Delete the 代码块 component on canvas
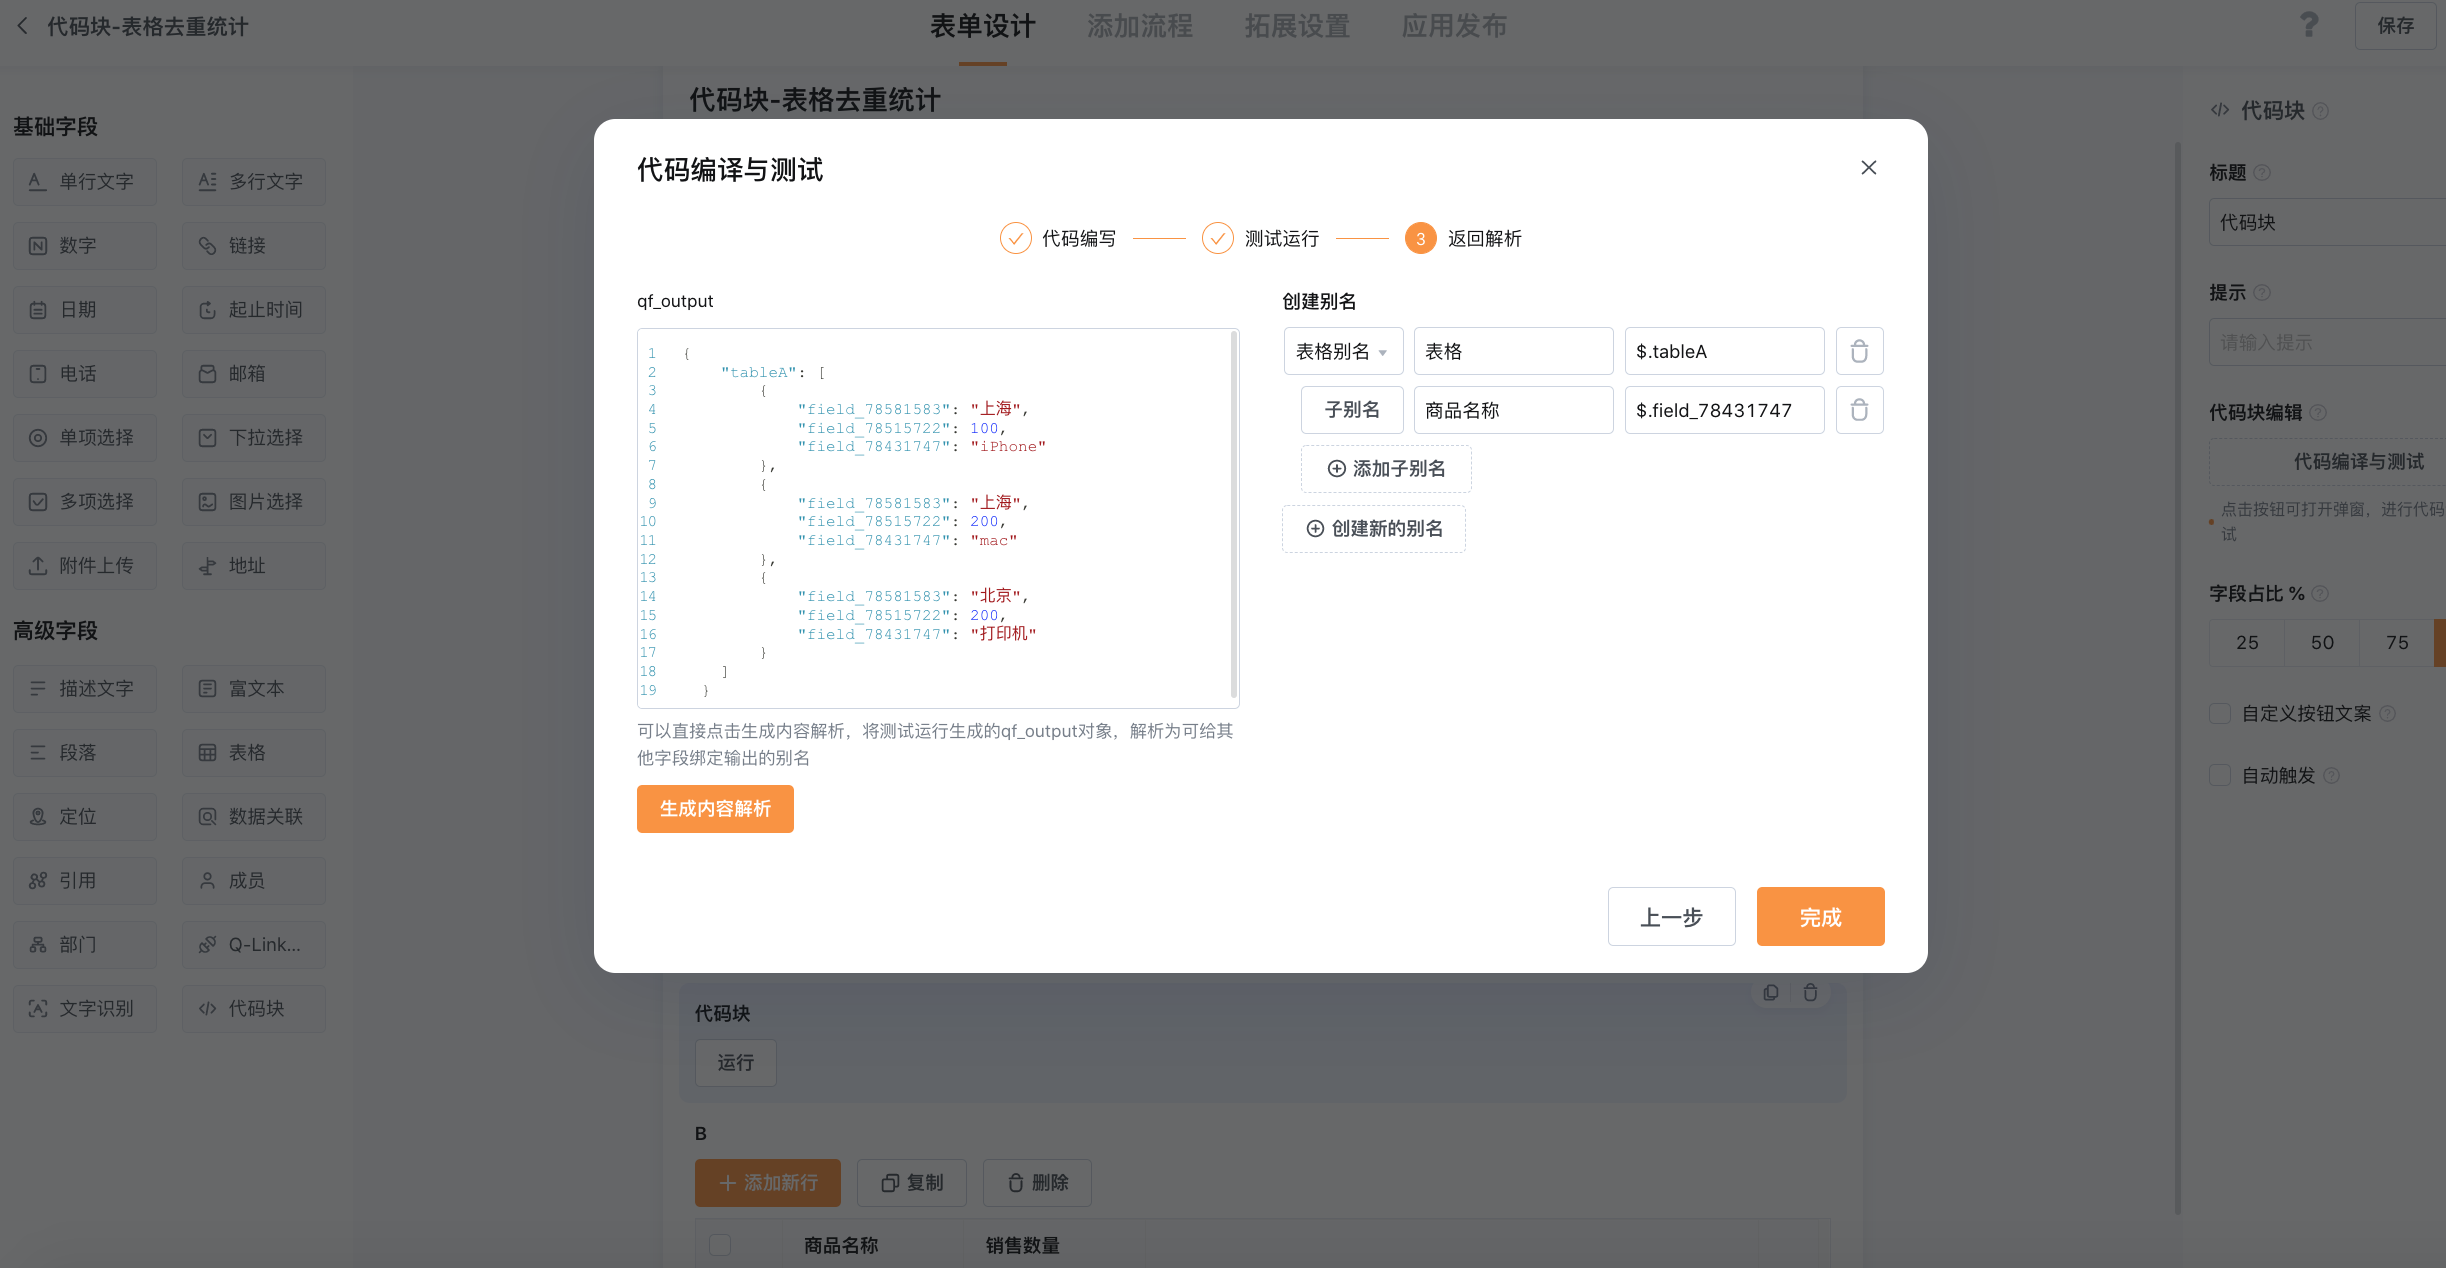Viewport: 2446px width, 1268px height. [1810, 992]
